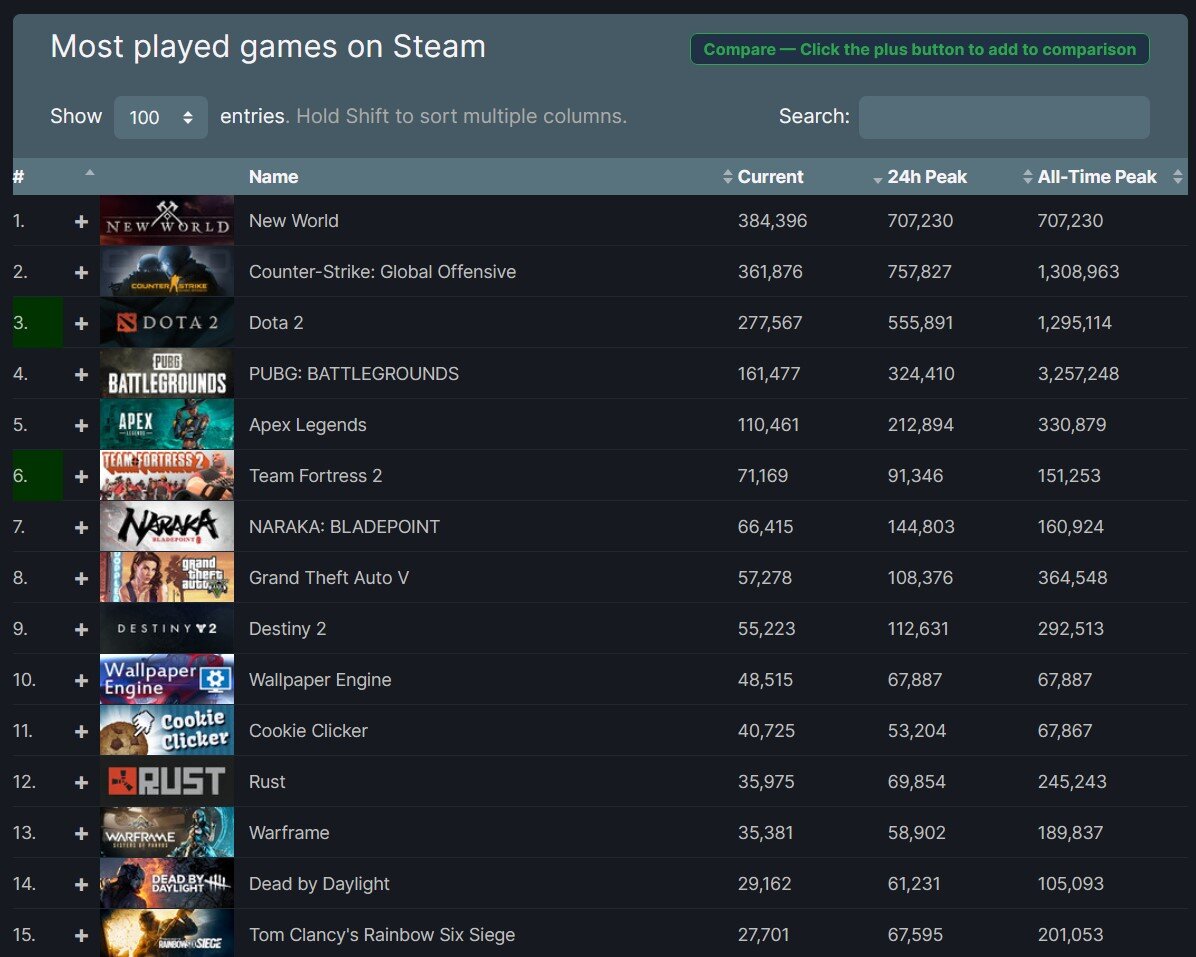
Task: Add Rainbow Six Siege to comparison
Action: pyautogui.click(x=82, y=936)
